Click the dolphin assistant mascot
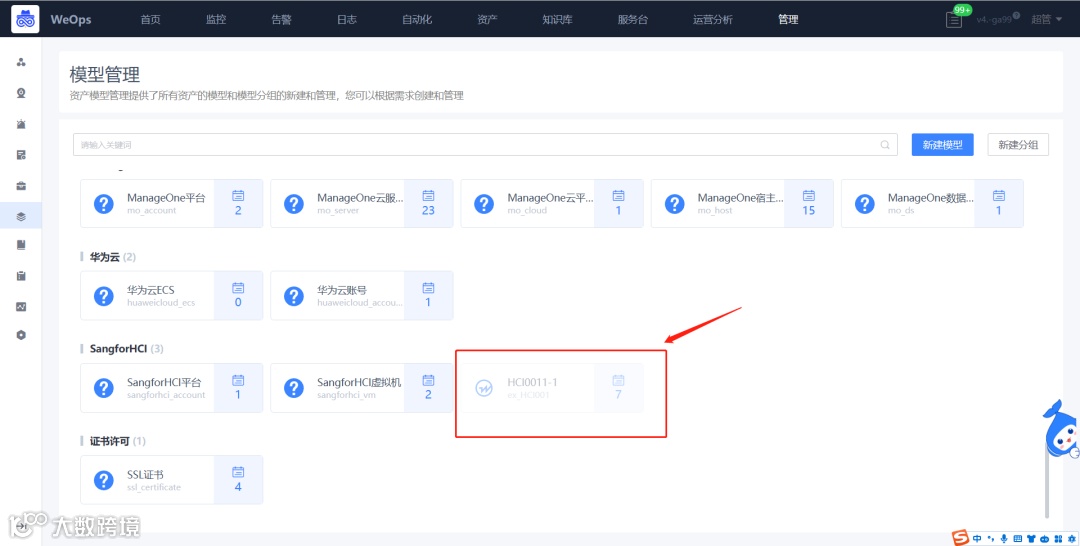This screenshot has width=1080, height=546. 1061,429
